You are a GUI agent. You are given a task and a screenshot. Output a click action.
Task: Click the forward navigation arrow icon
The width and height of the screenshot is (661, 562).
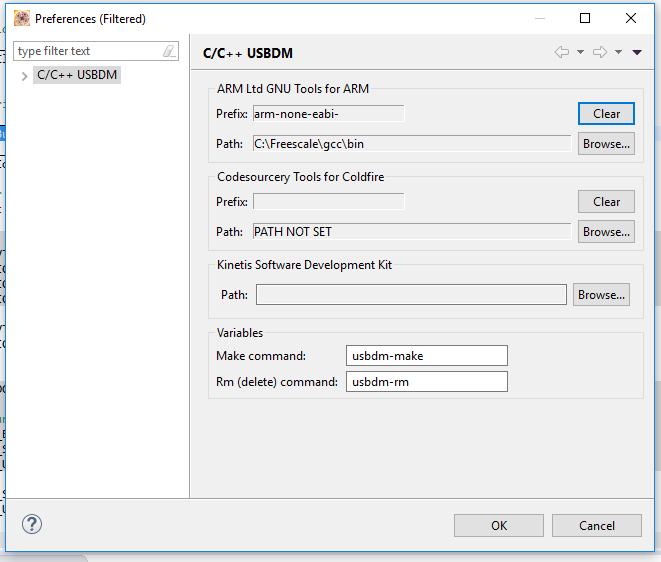click(600, 52)
